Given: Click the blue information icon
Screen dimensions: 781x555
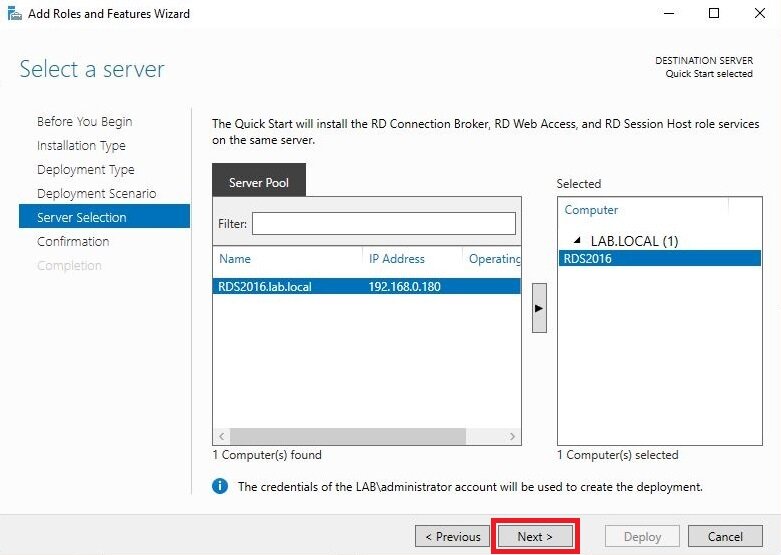Looking at the screenshot, I should (x=220, y=486).
